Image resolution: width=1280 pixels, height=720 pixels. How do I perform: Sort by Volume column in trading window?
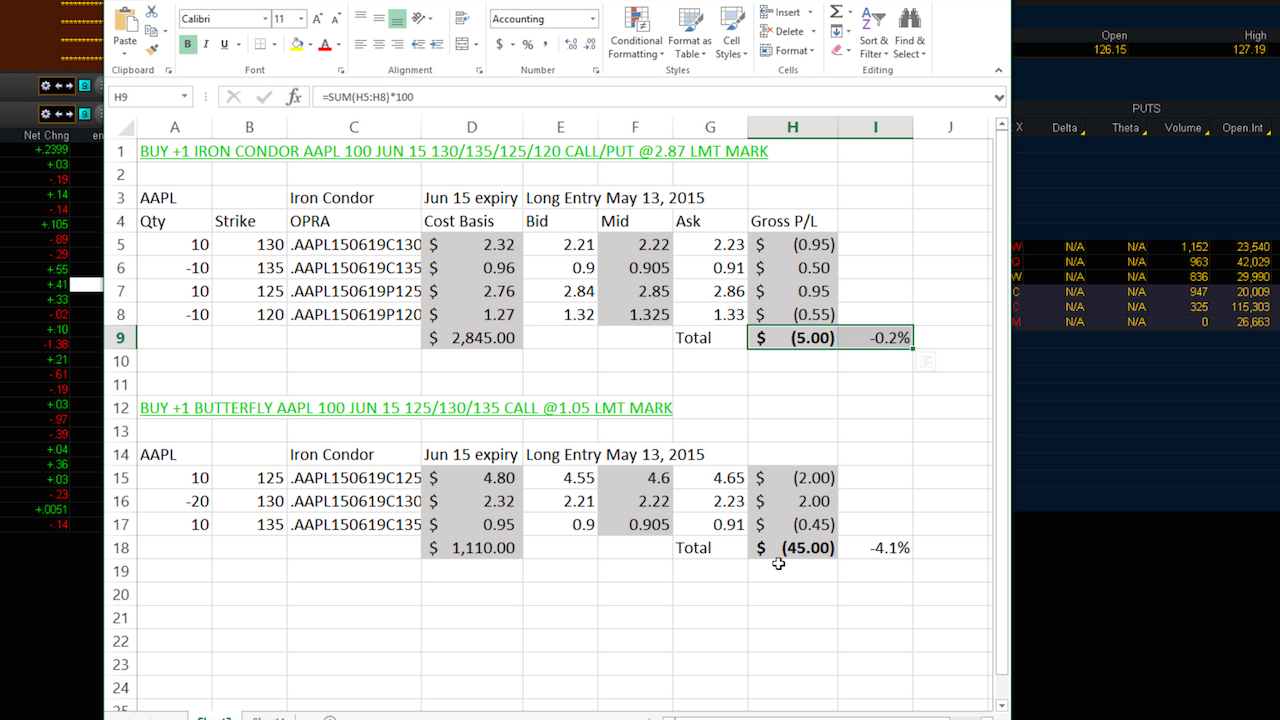point(1181,128)
